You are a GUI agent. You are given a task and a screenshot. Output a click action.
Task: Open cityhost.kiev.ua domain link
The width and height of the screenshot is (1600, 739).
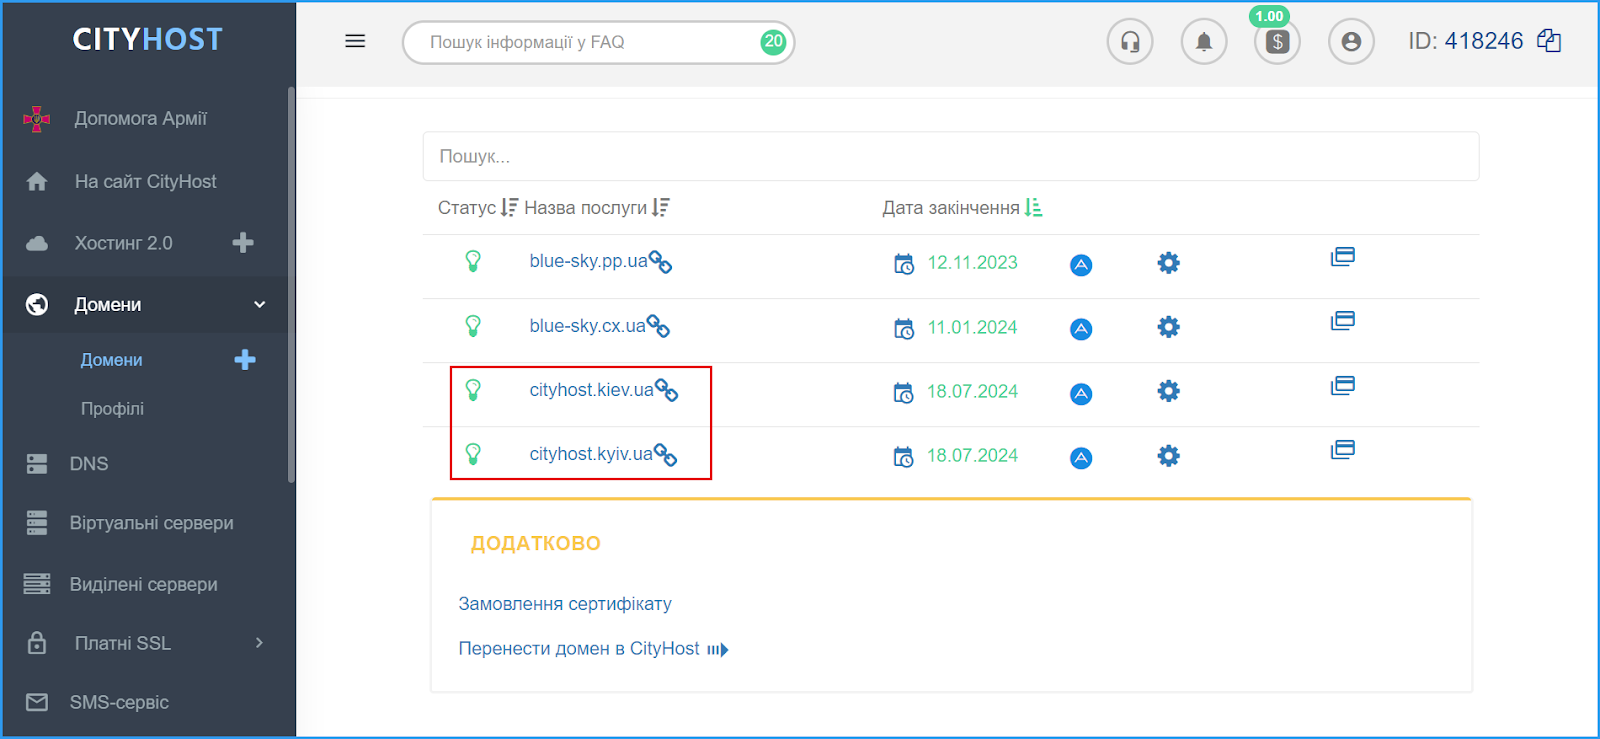[591, 390]
